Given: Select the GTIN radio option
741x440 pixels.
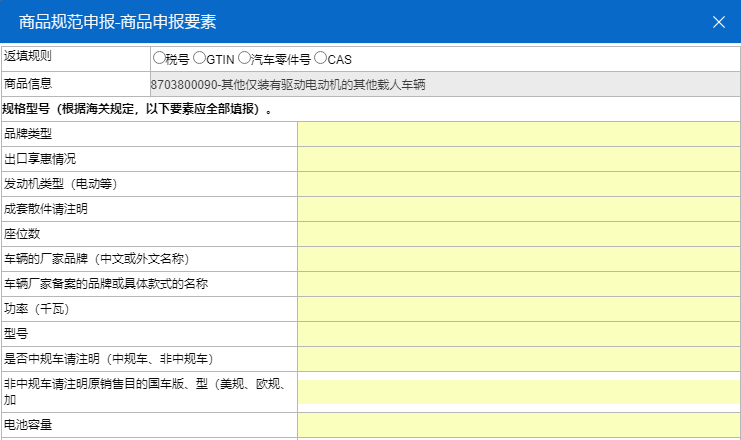Looking at the screenshot, I should pyautogui.click(x=199, y=59).
